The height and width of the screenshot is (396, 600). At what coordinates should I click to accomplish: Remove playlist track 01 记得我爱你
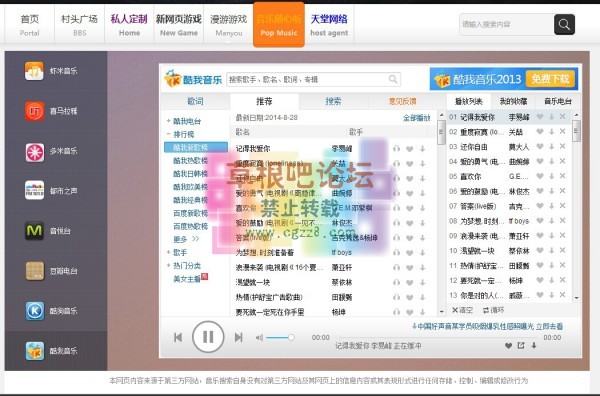click(x=562, y=117)
